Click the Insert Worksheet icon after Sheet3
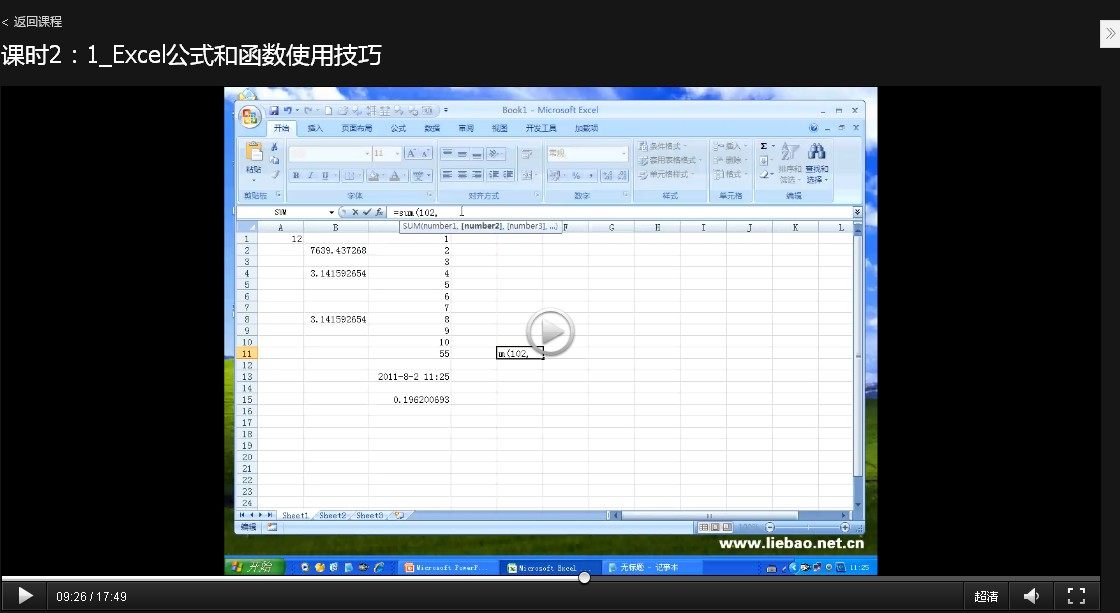This screenshot has width=1120, height=613. [x=399, y=515]
